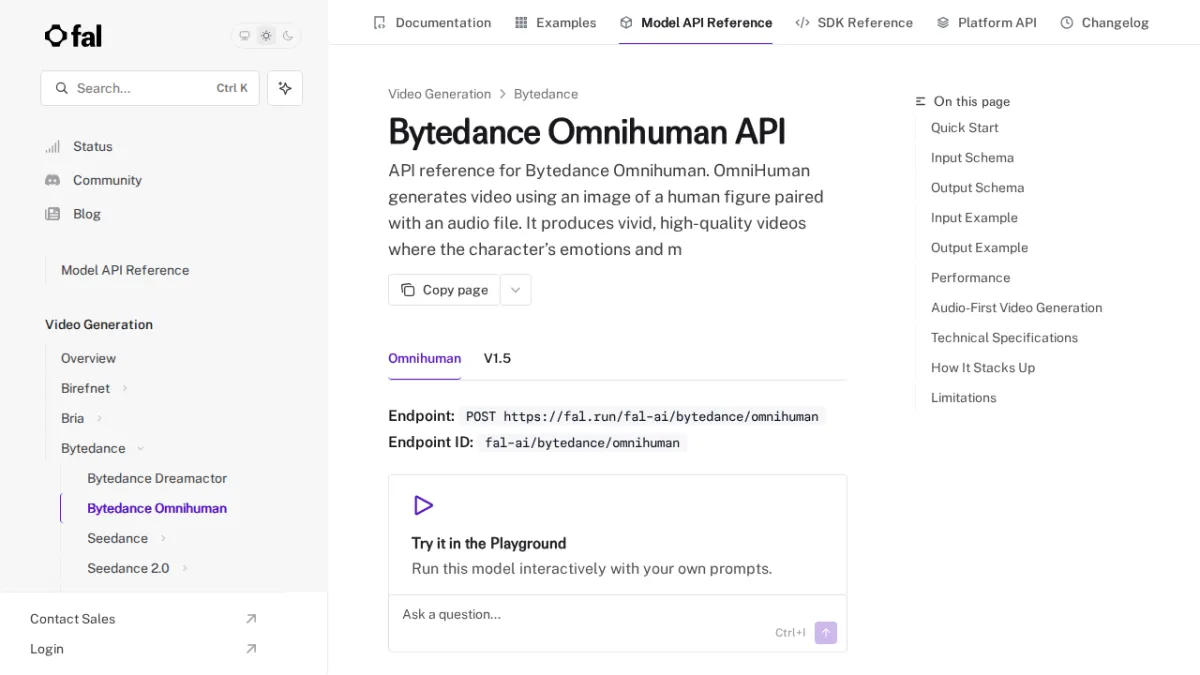This screenshot has height=675, width=1200.
Task: Jump to Quick Start section
Action: [x=965, y=128]
